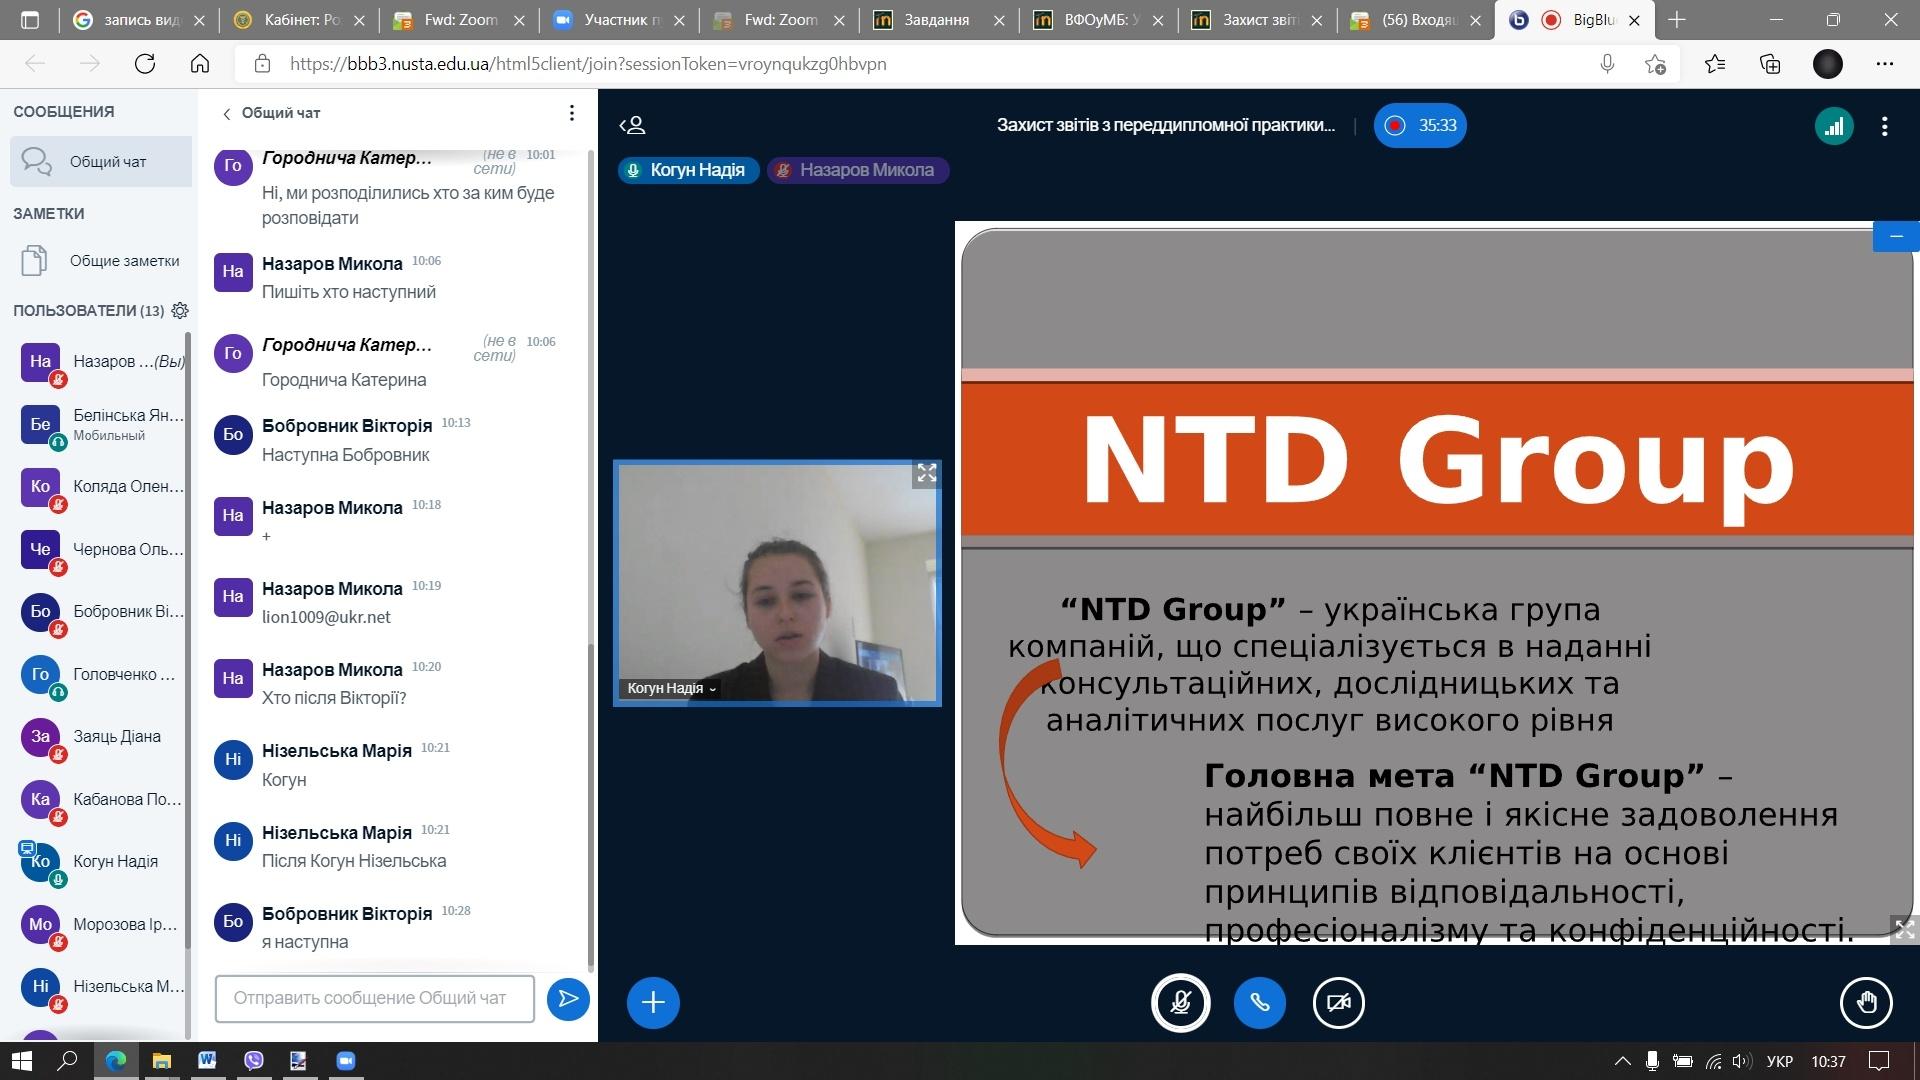Switch the УКР keyboard language indicator
This screenshot has width=1920, height=1080.
[x=1780, y=1061]
